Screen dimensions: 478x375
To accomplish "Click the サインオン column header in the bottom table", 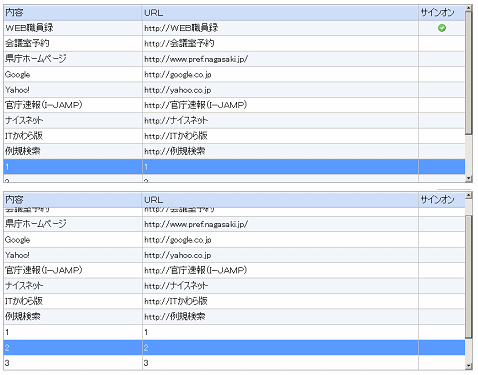I will point(442,200).
